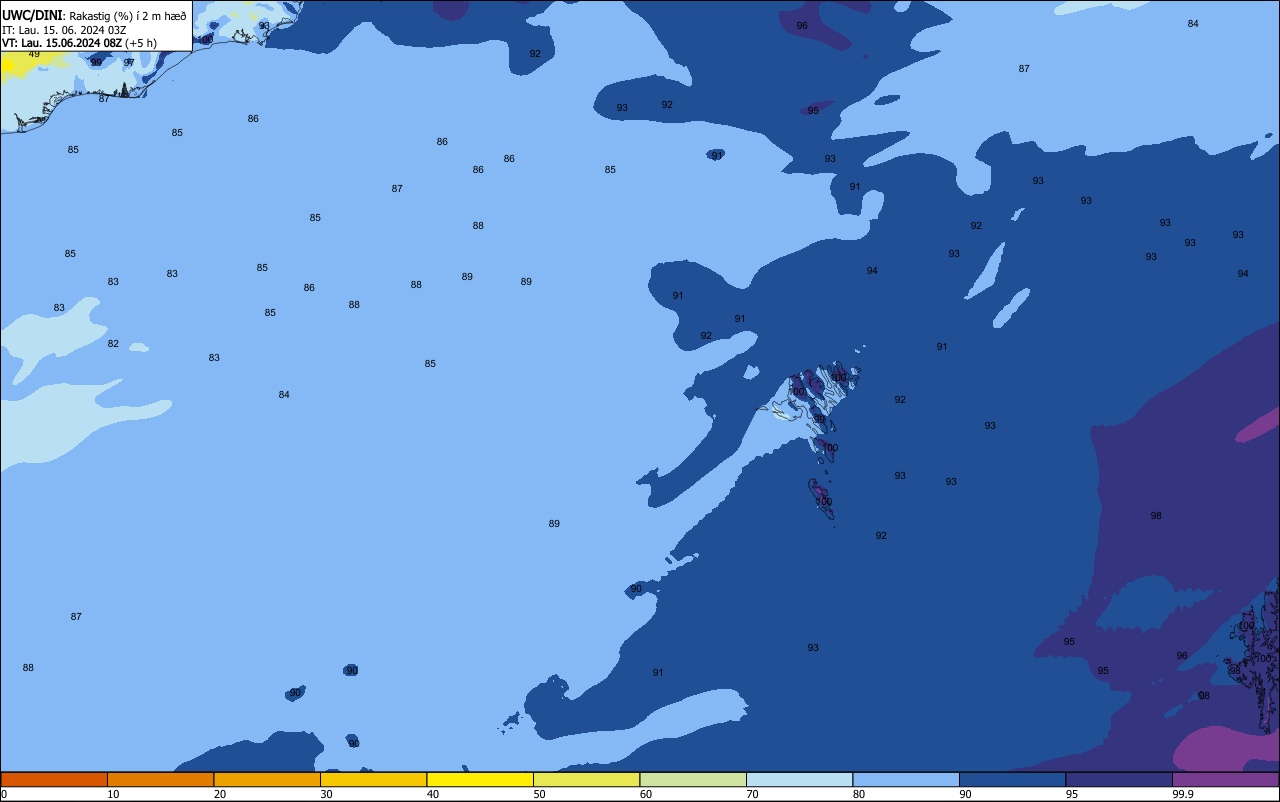Click the '30' tick label on the color scale
This screenshot has width=1280, height=802.
326,794
